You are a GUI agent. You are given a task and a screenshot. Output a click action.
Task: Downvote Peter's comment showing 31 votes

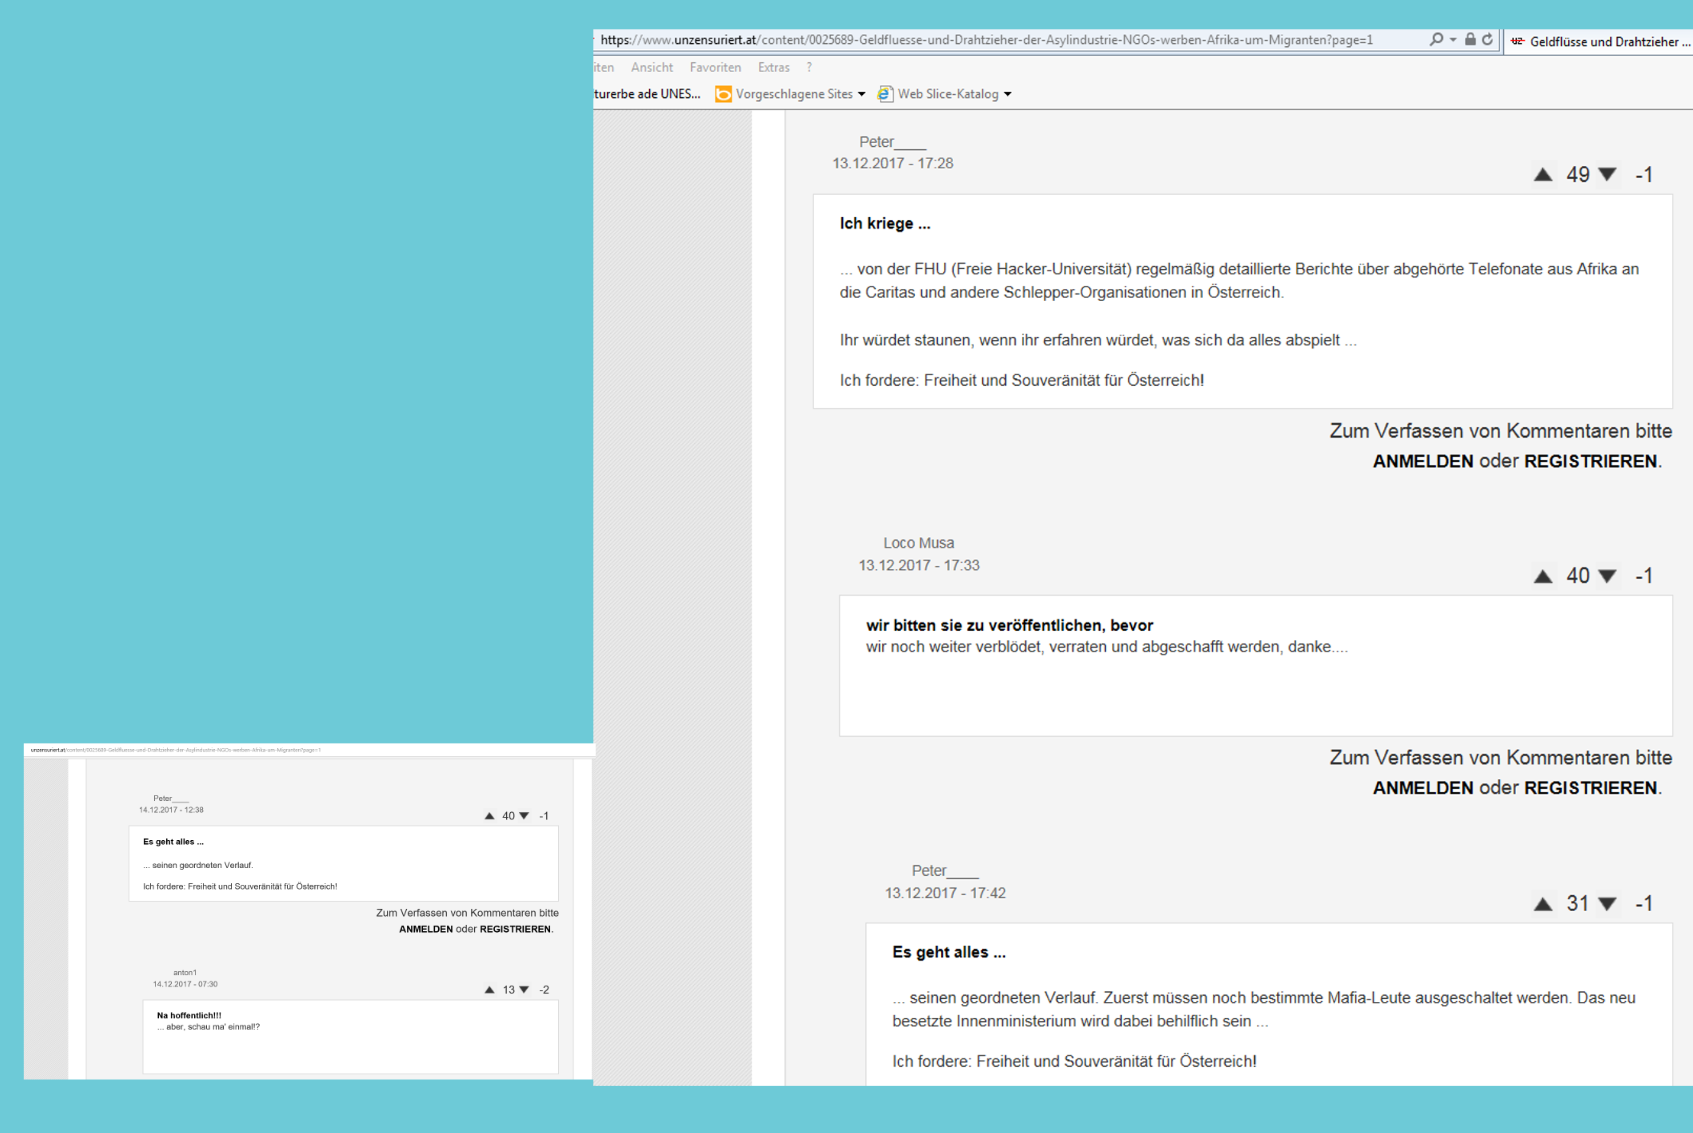[x=1607, y=904]
